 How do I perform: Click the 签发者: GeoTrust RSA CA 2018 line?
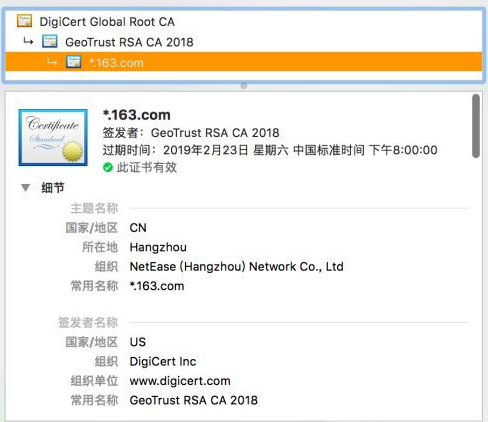[191, 133]
